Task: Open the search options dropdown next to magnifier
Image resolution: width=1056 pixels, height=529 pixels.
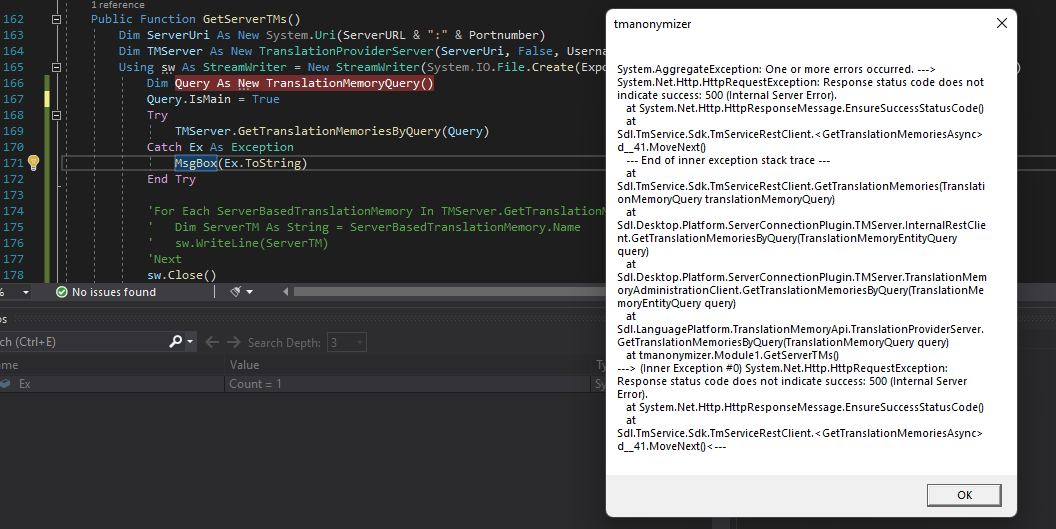Action: click(190, 342)
